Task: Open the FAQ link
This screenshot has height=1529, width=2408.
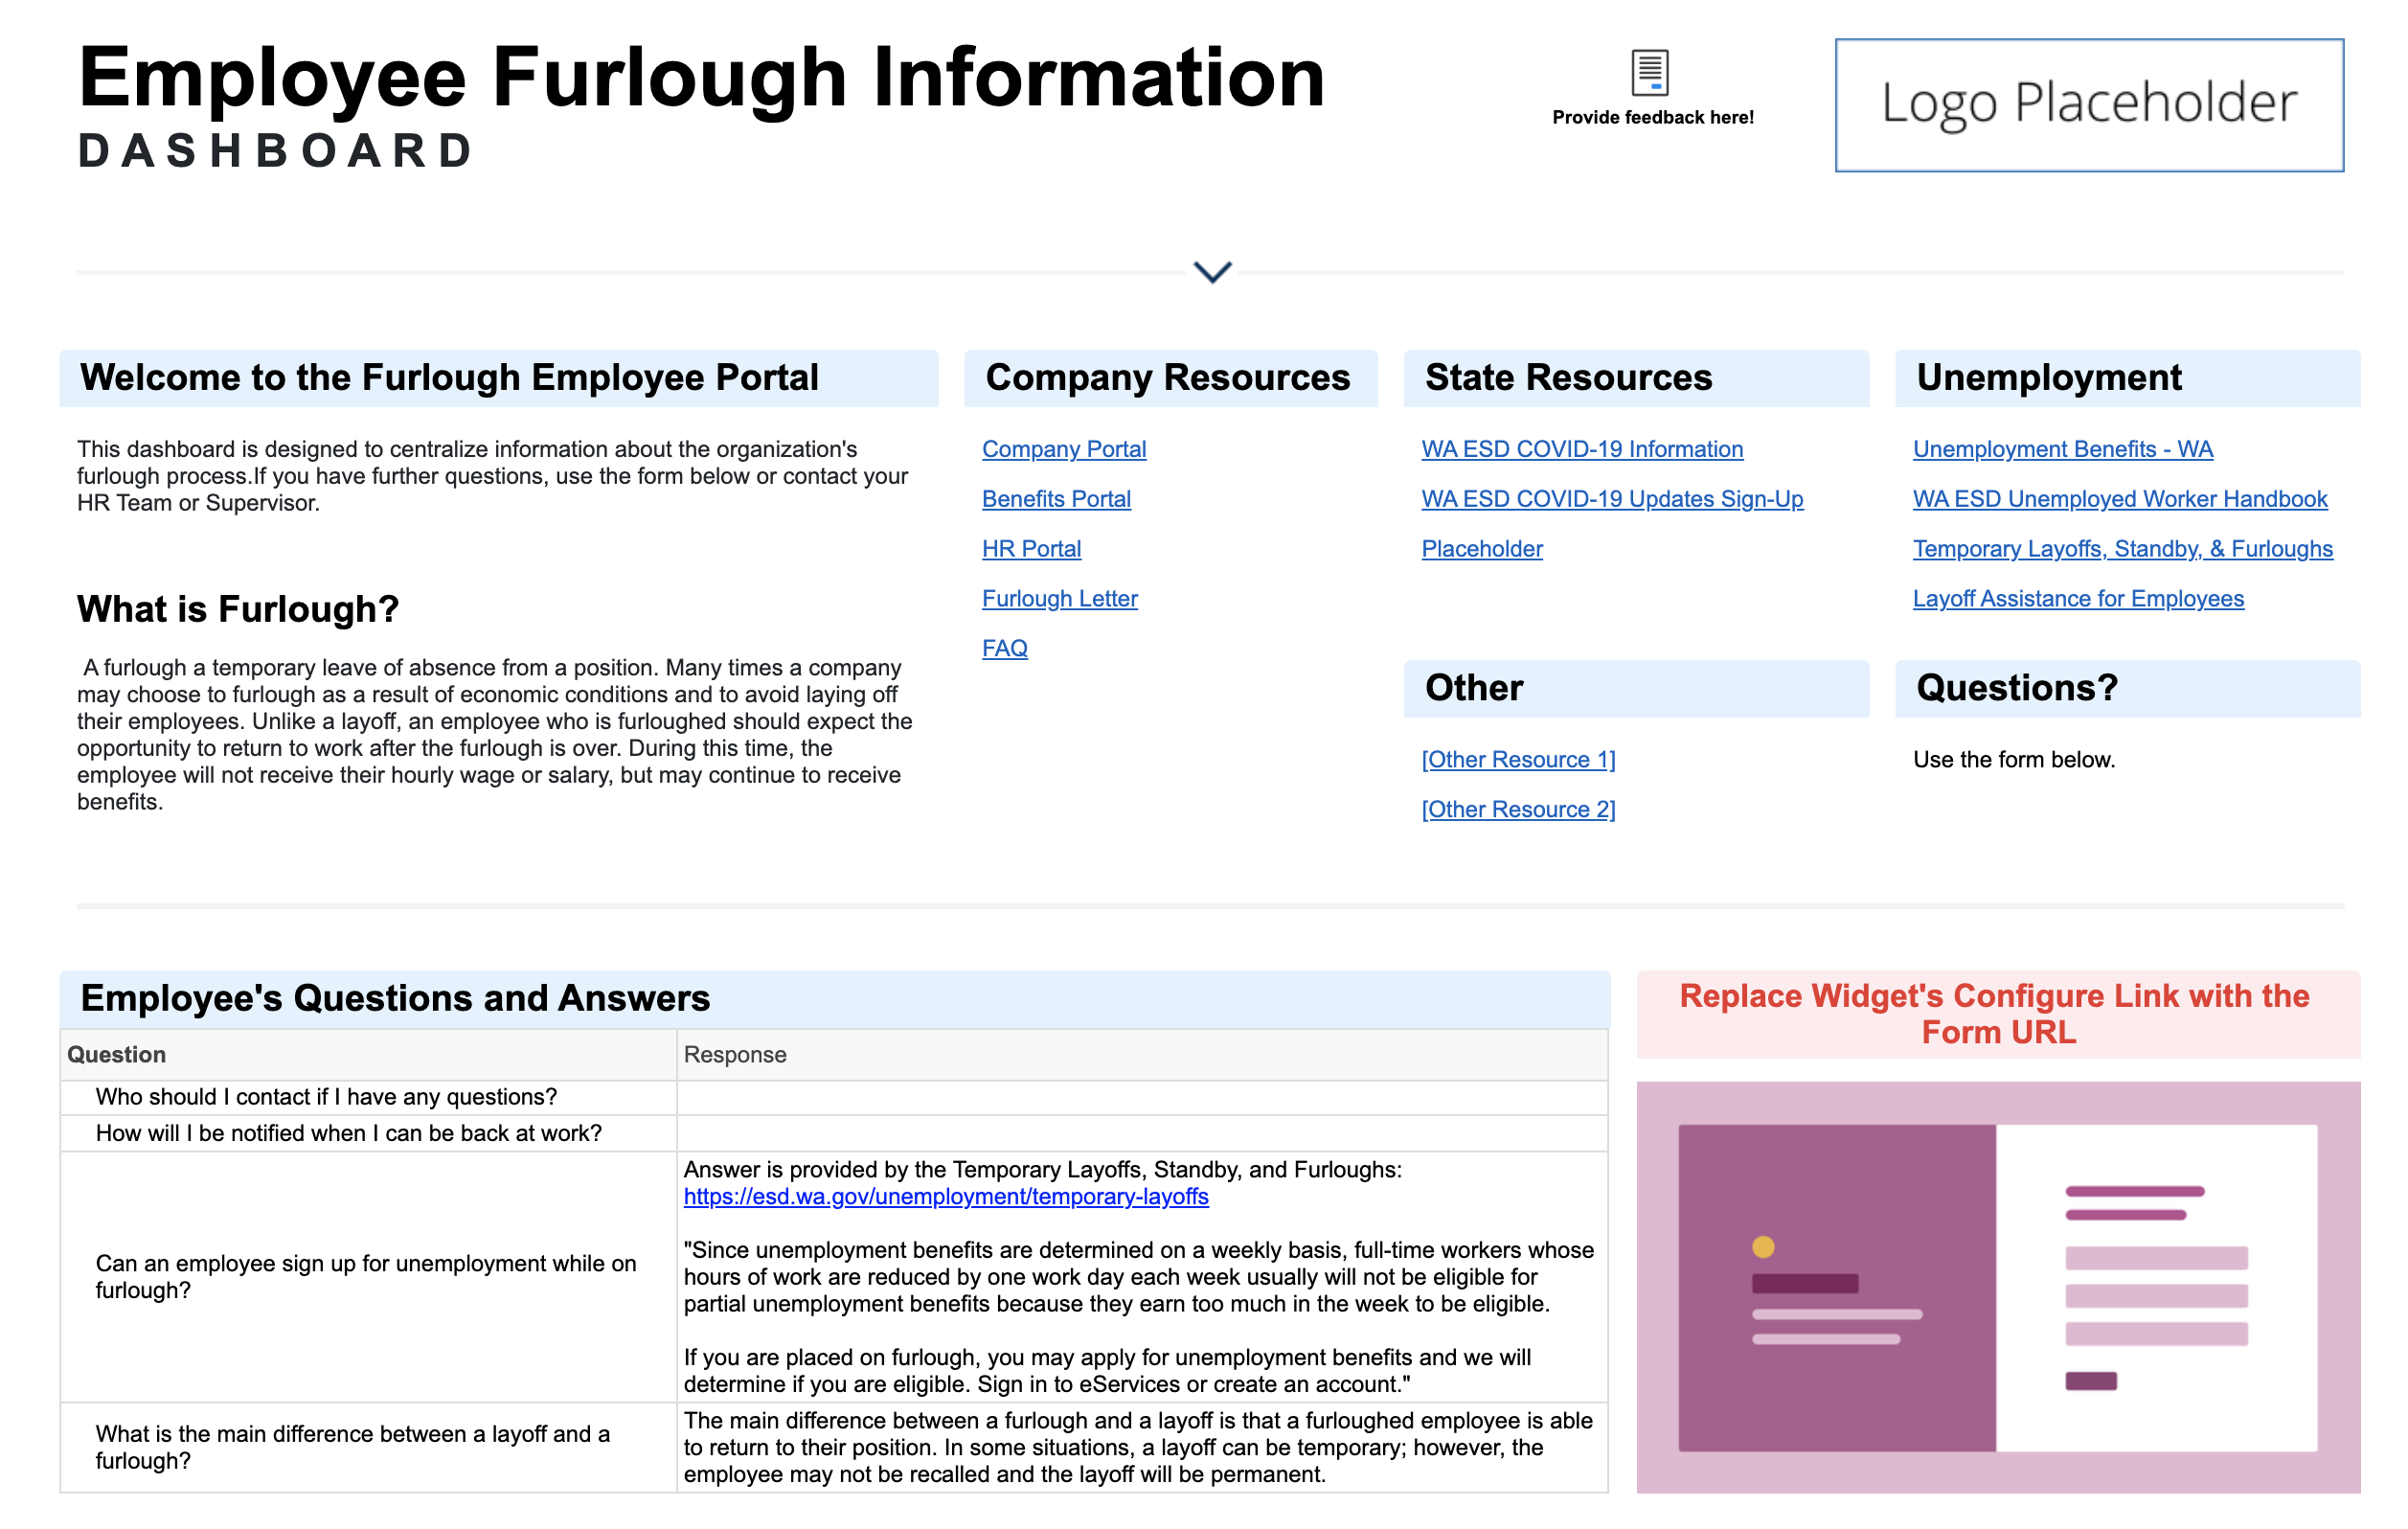Action: (x=1004, y=649)
